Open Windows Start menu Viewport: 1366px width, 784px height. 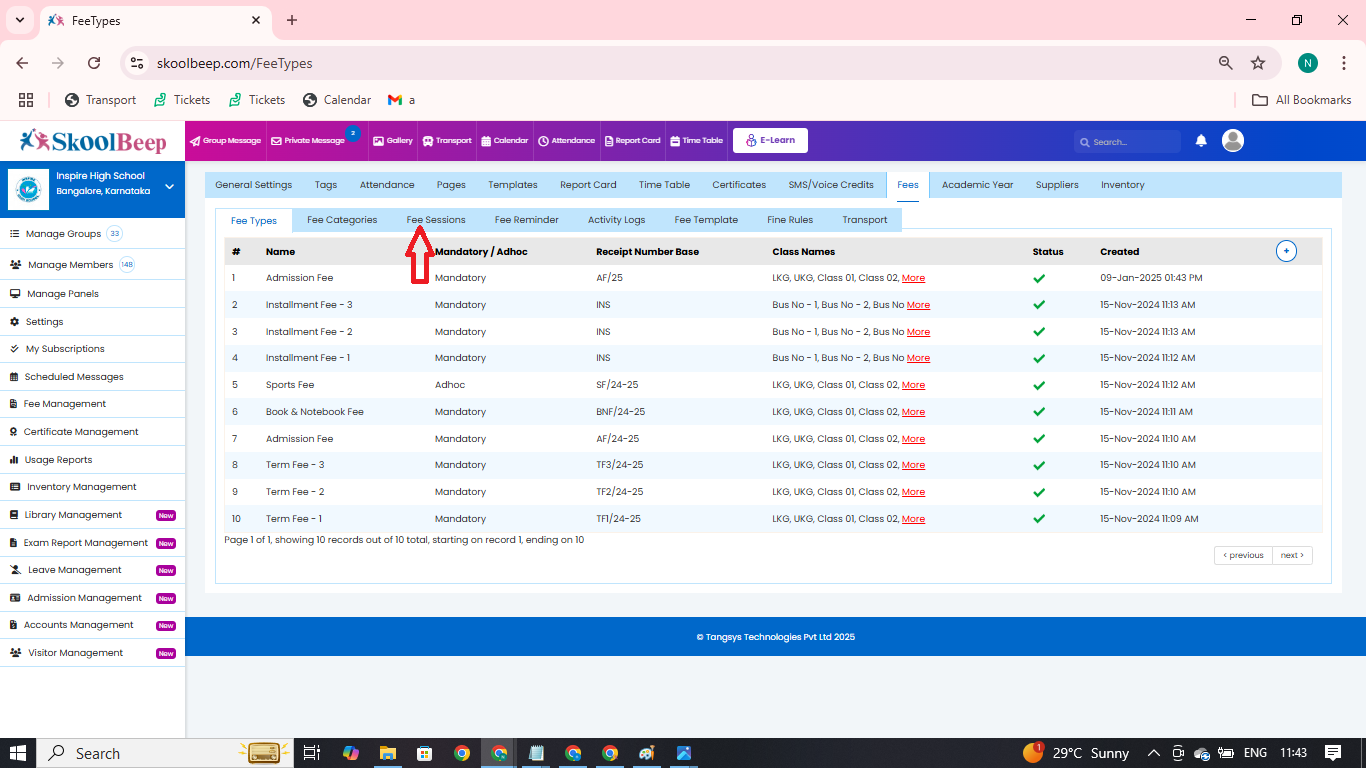point(18,753)
